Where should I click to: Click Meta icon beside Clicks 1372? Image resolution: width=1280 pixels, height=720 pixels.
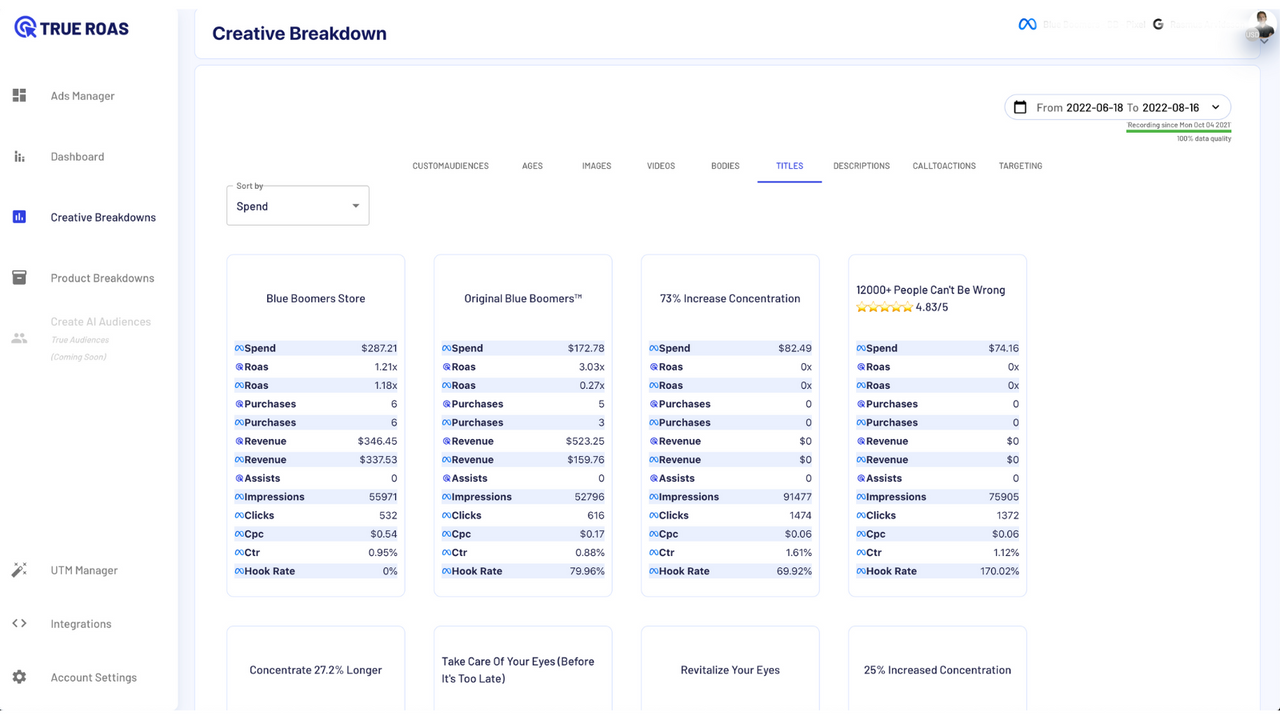click(x=861, y=515)
